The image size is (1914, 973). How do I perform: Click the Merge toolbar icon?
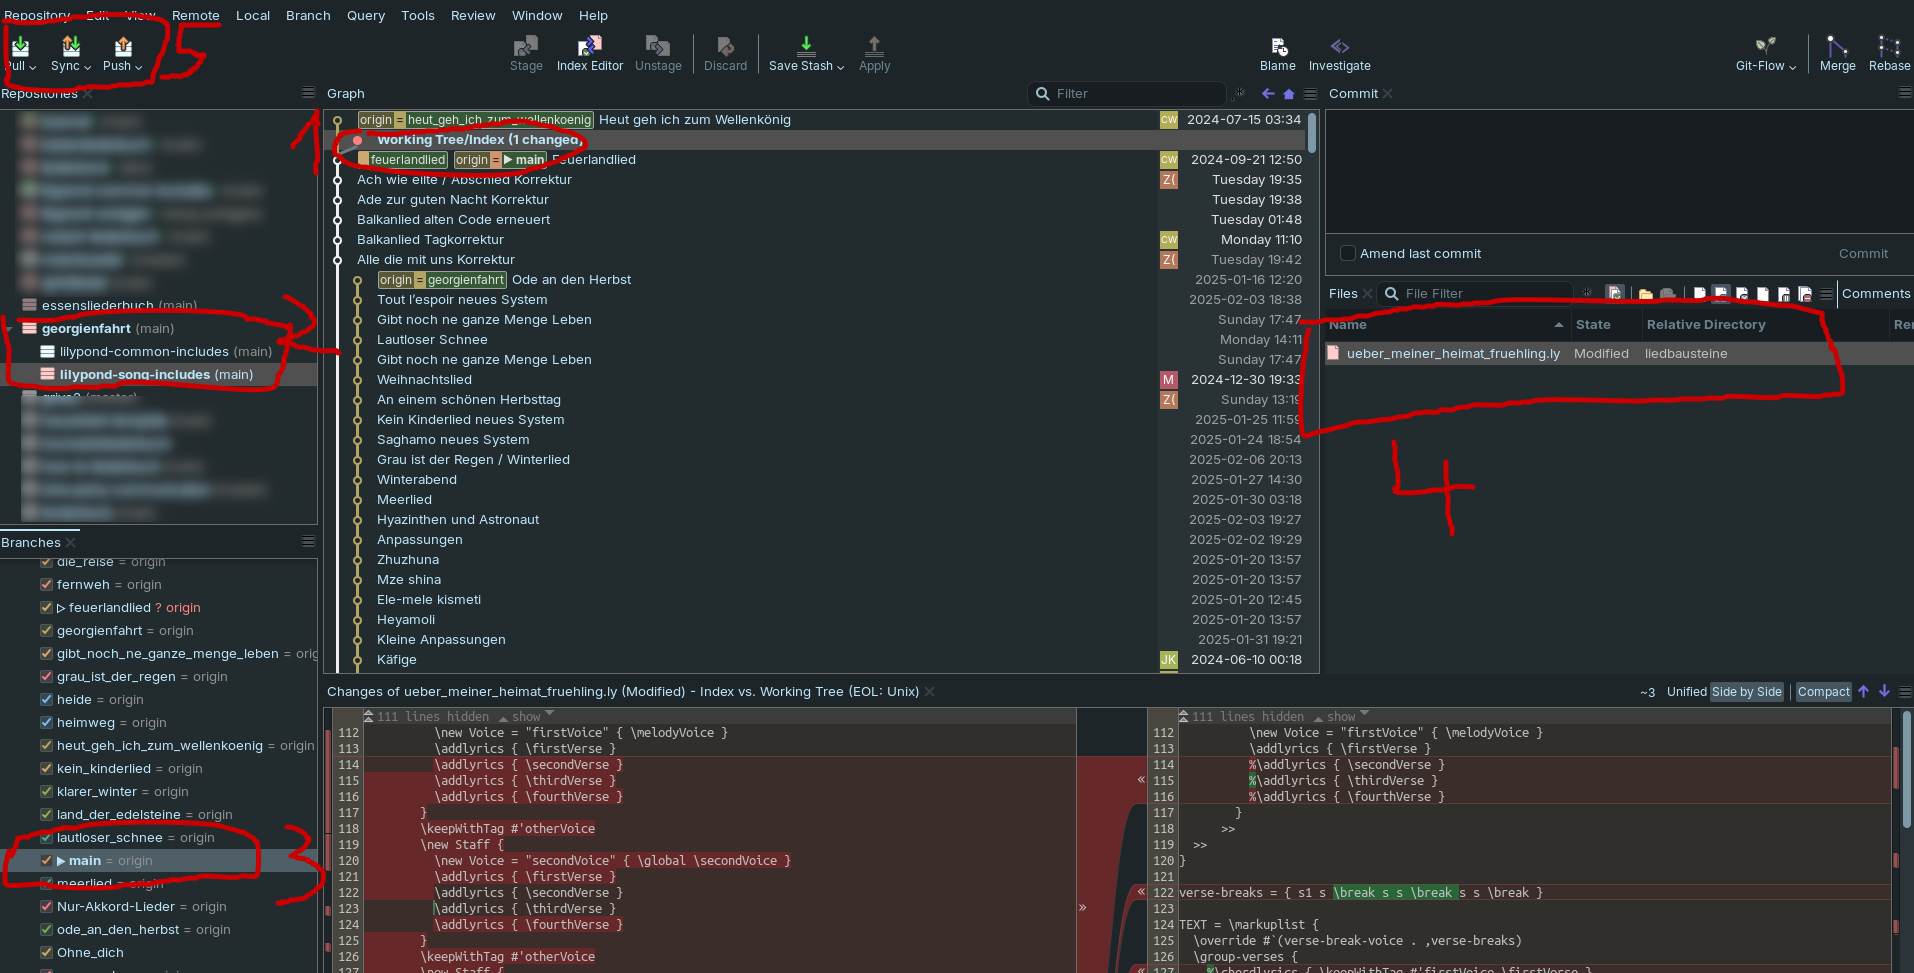pyautogui.click(x=1837, y=47)
